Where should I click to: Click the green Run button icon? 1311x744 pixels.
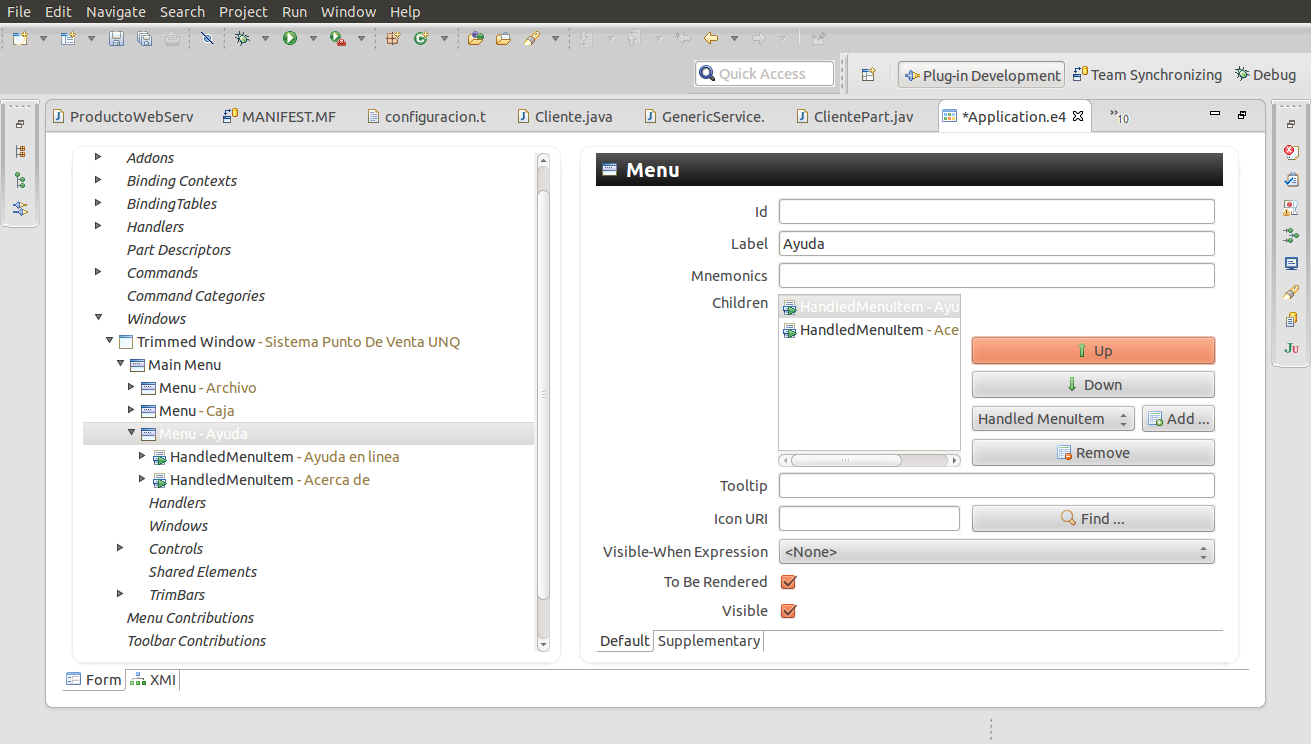pos(290,39)
